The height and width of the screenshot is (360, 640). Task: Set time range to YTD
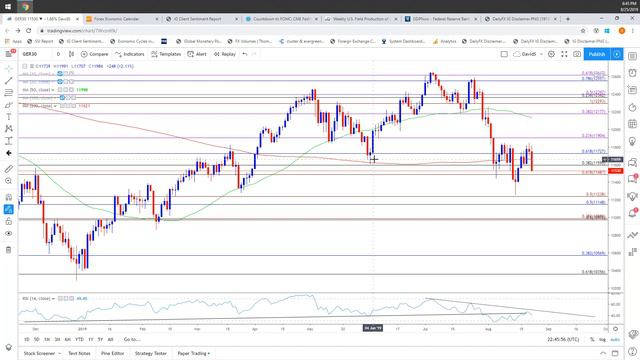pyautogui.click(x=79, y=339)
